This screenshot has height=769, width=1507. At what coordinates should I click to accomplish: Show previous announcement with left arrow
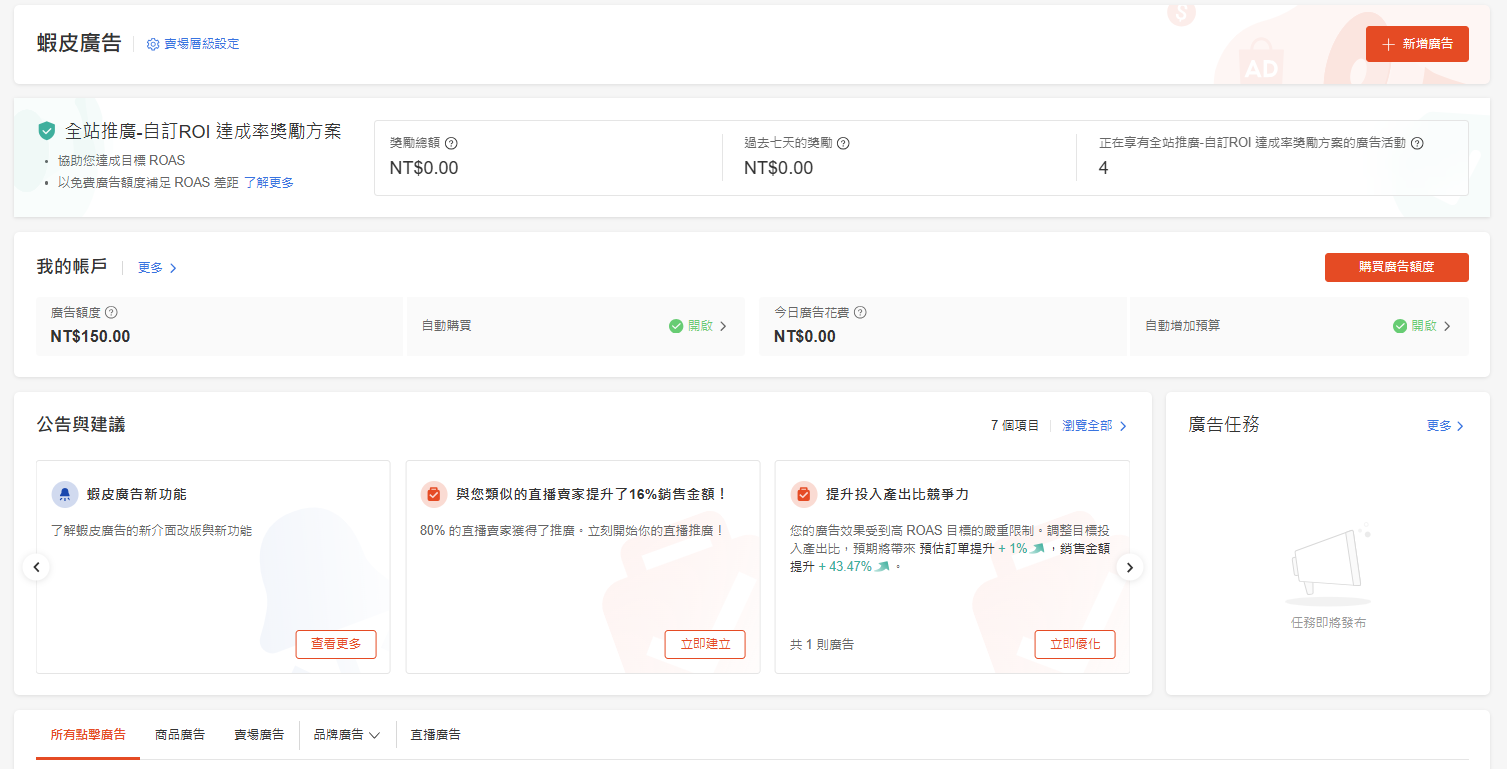(x=36, y=567)
